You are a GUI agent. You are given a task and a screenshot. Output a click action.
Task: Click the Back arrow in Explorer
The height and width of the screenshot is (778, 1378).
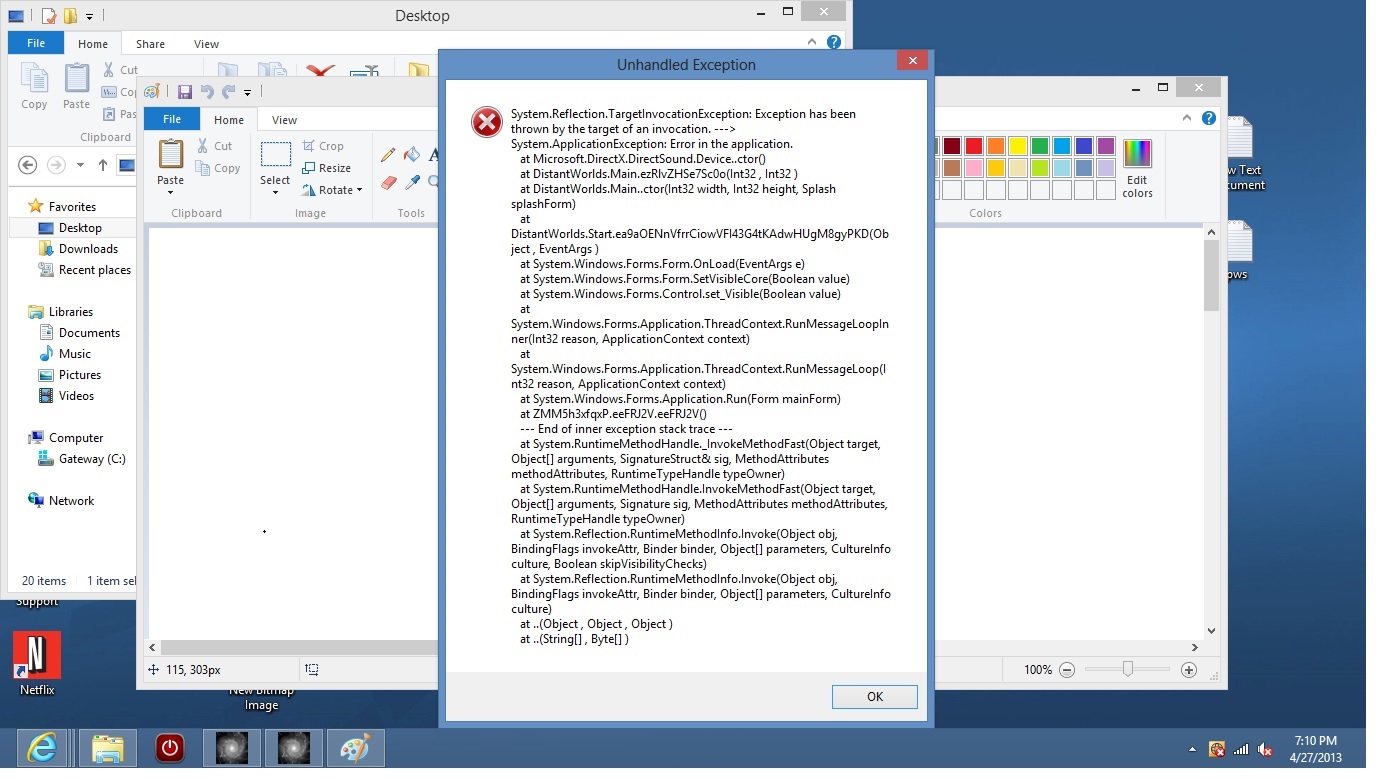click(x=28, y=165)
